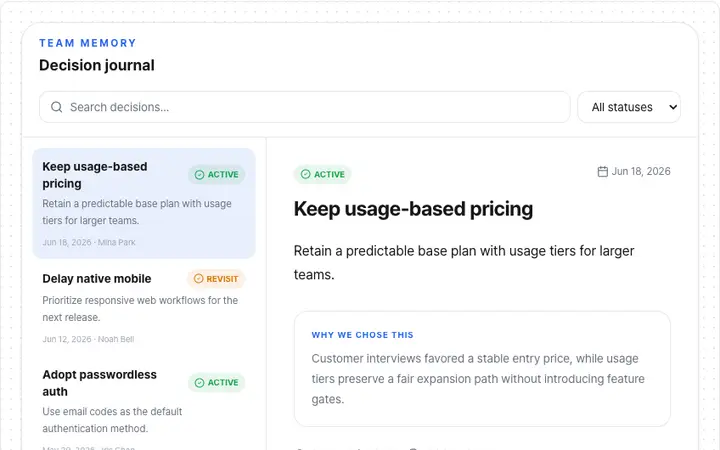Click the magnifier icon in search bar

pos(56,107)
